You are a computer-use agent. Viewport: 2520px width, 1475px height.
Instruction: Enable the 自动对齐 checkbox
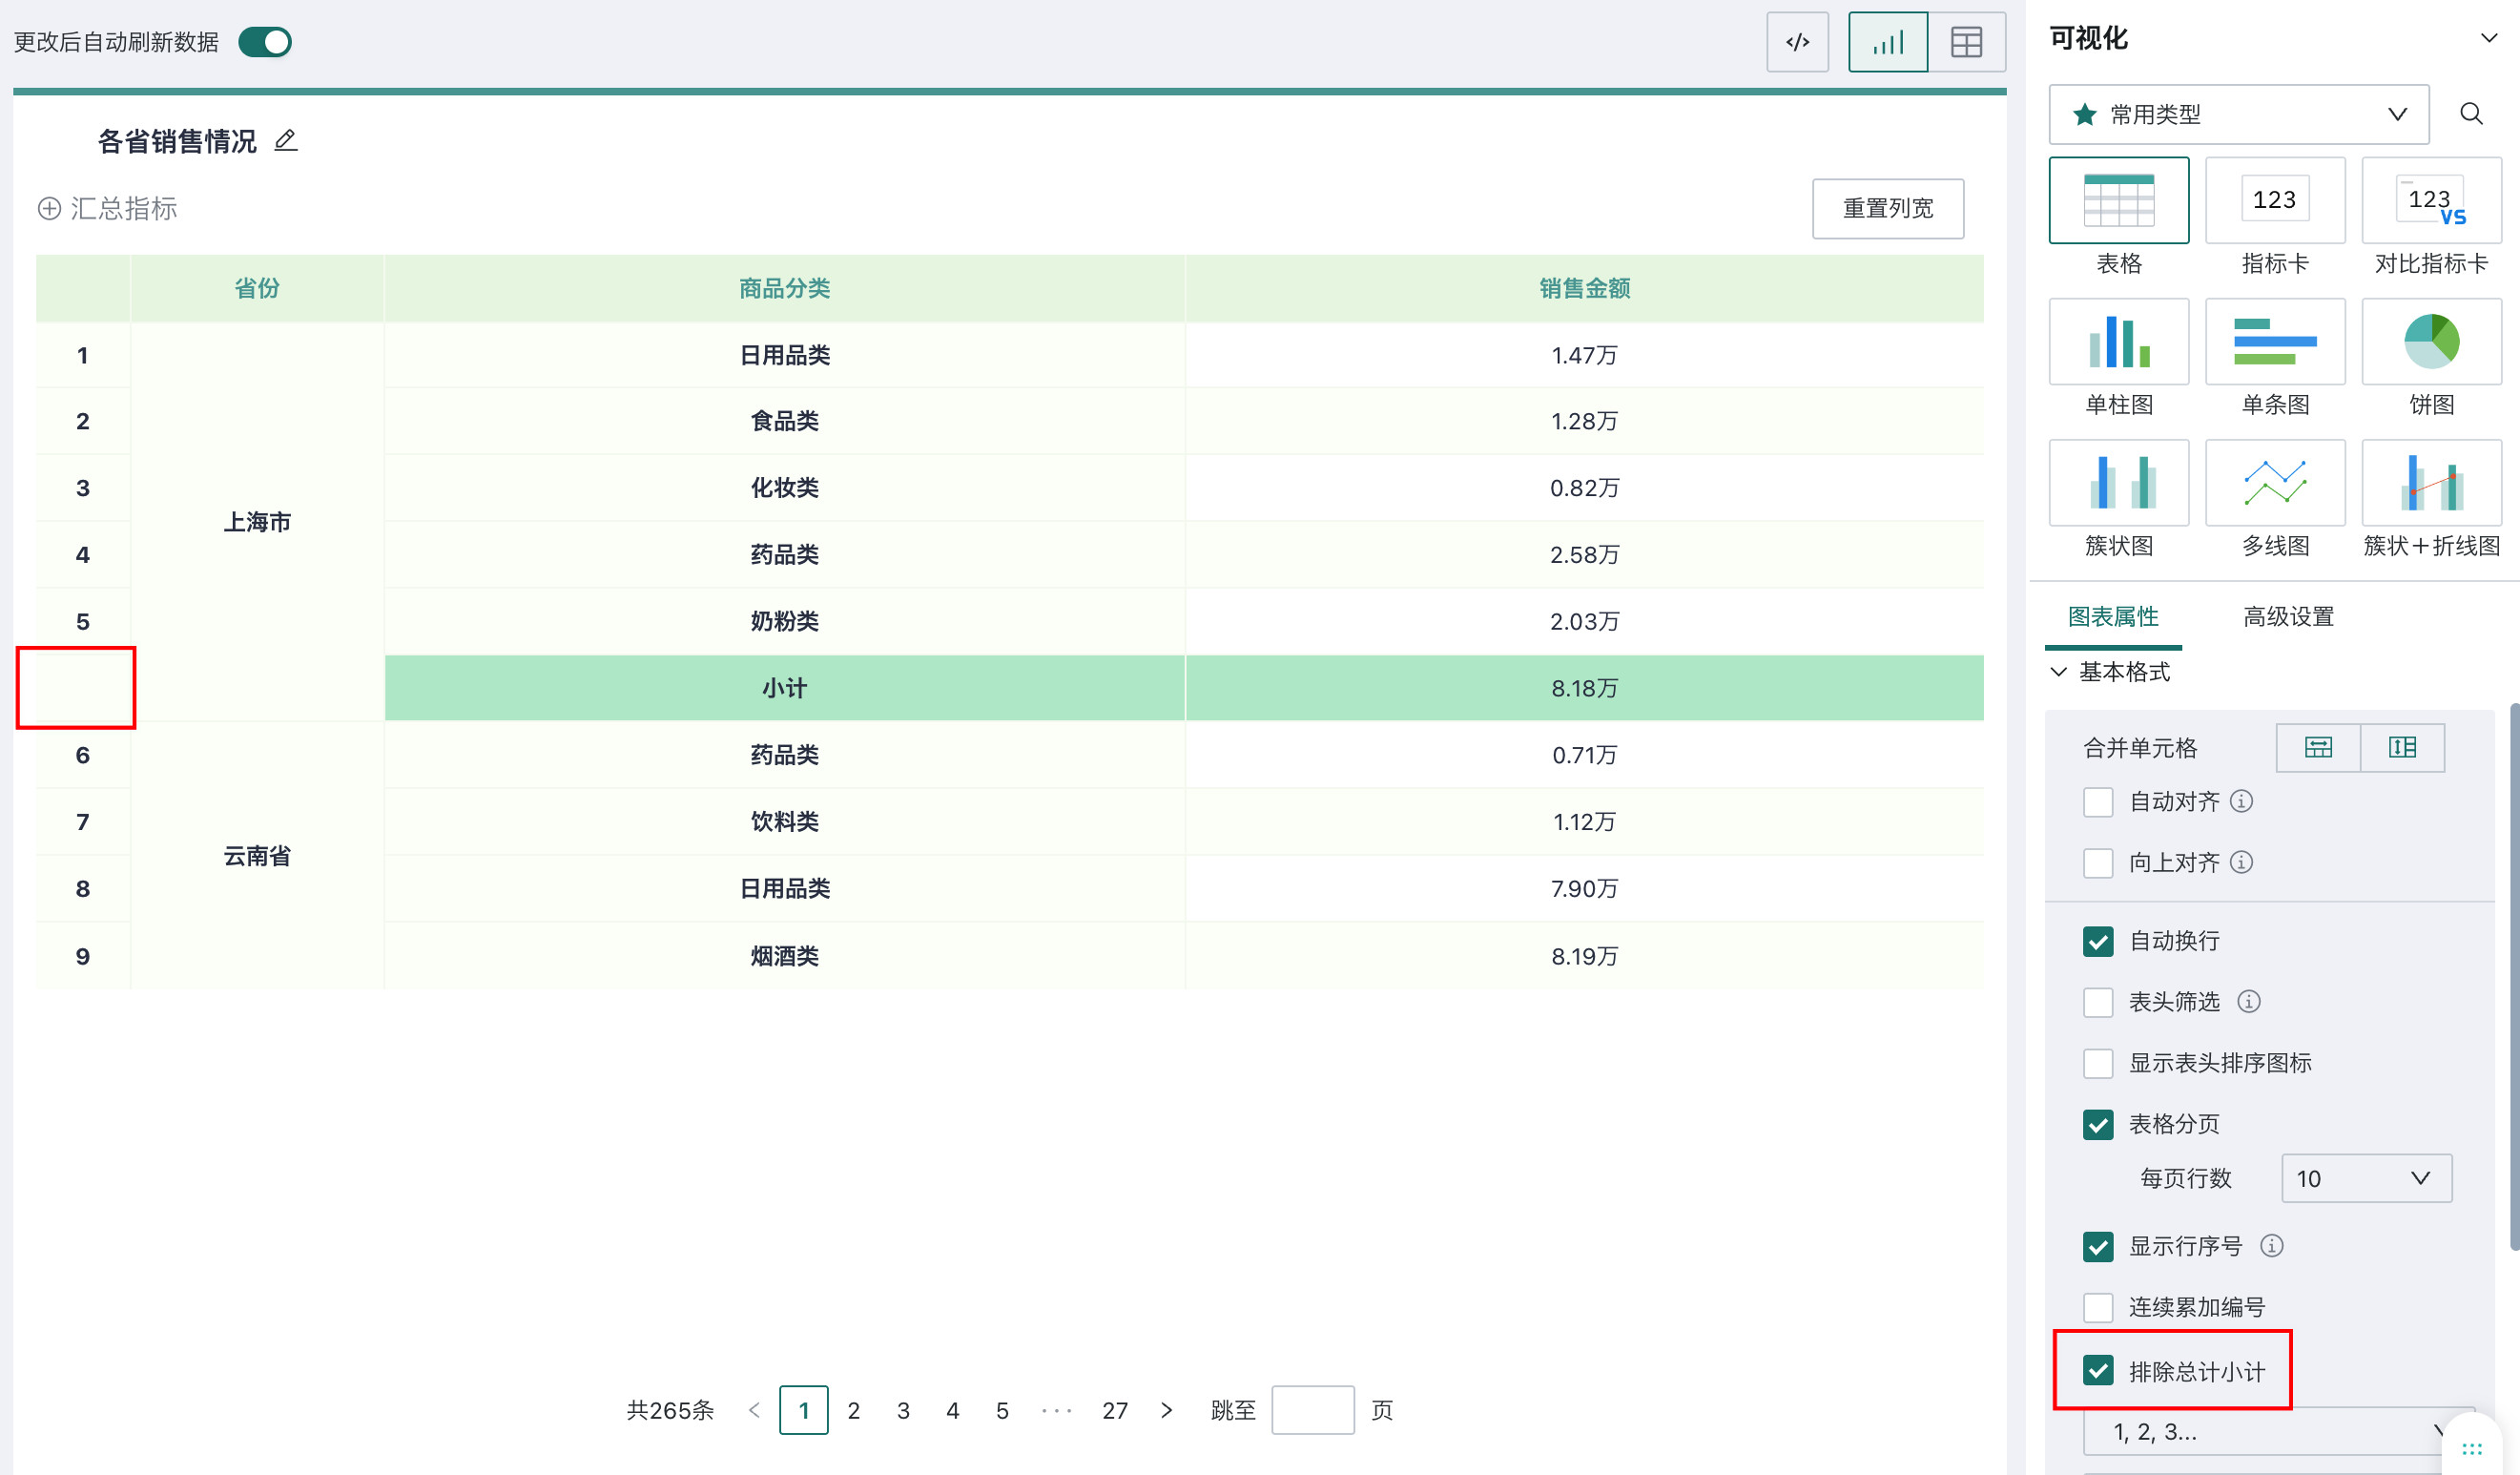tap(2097, 802)
